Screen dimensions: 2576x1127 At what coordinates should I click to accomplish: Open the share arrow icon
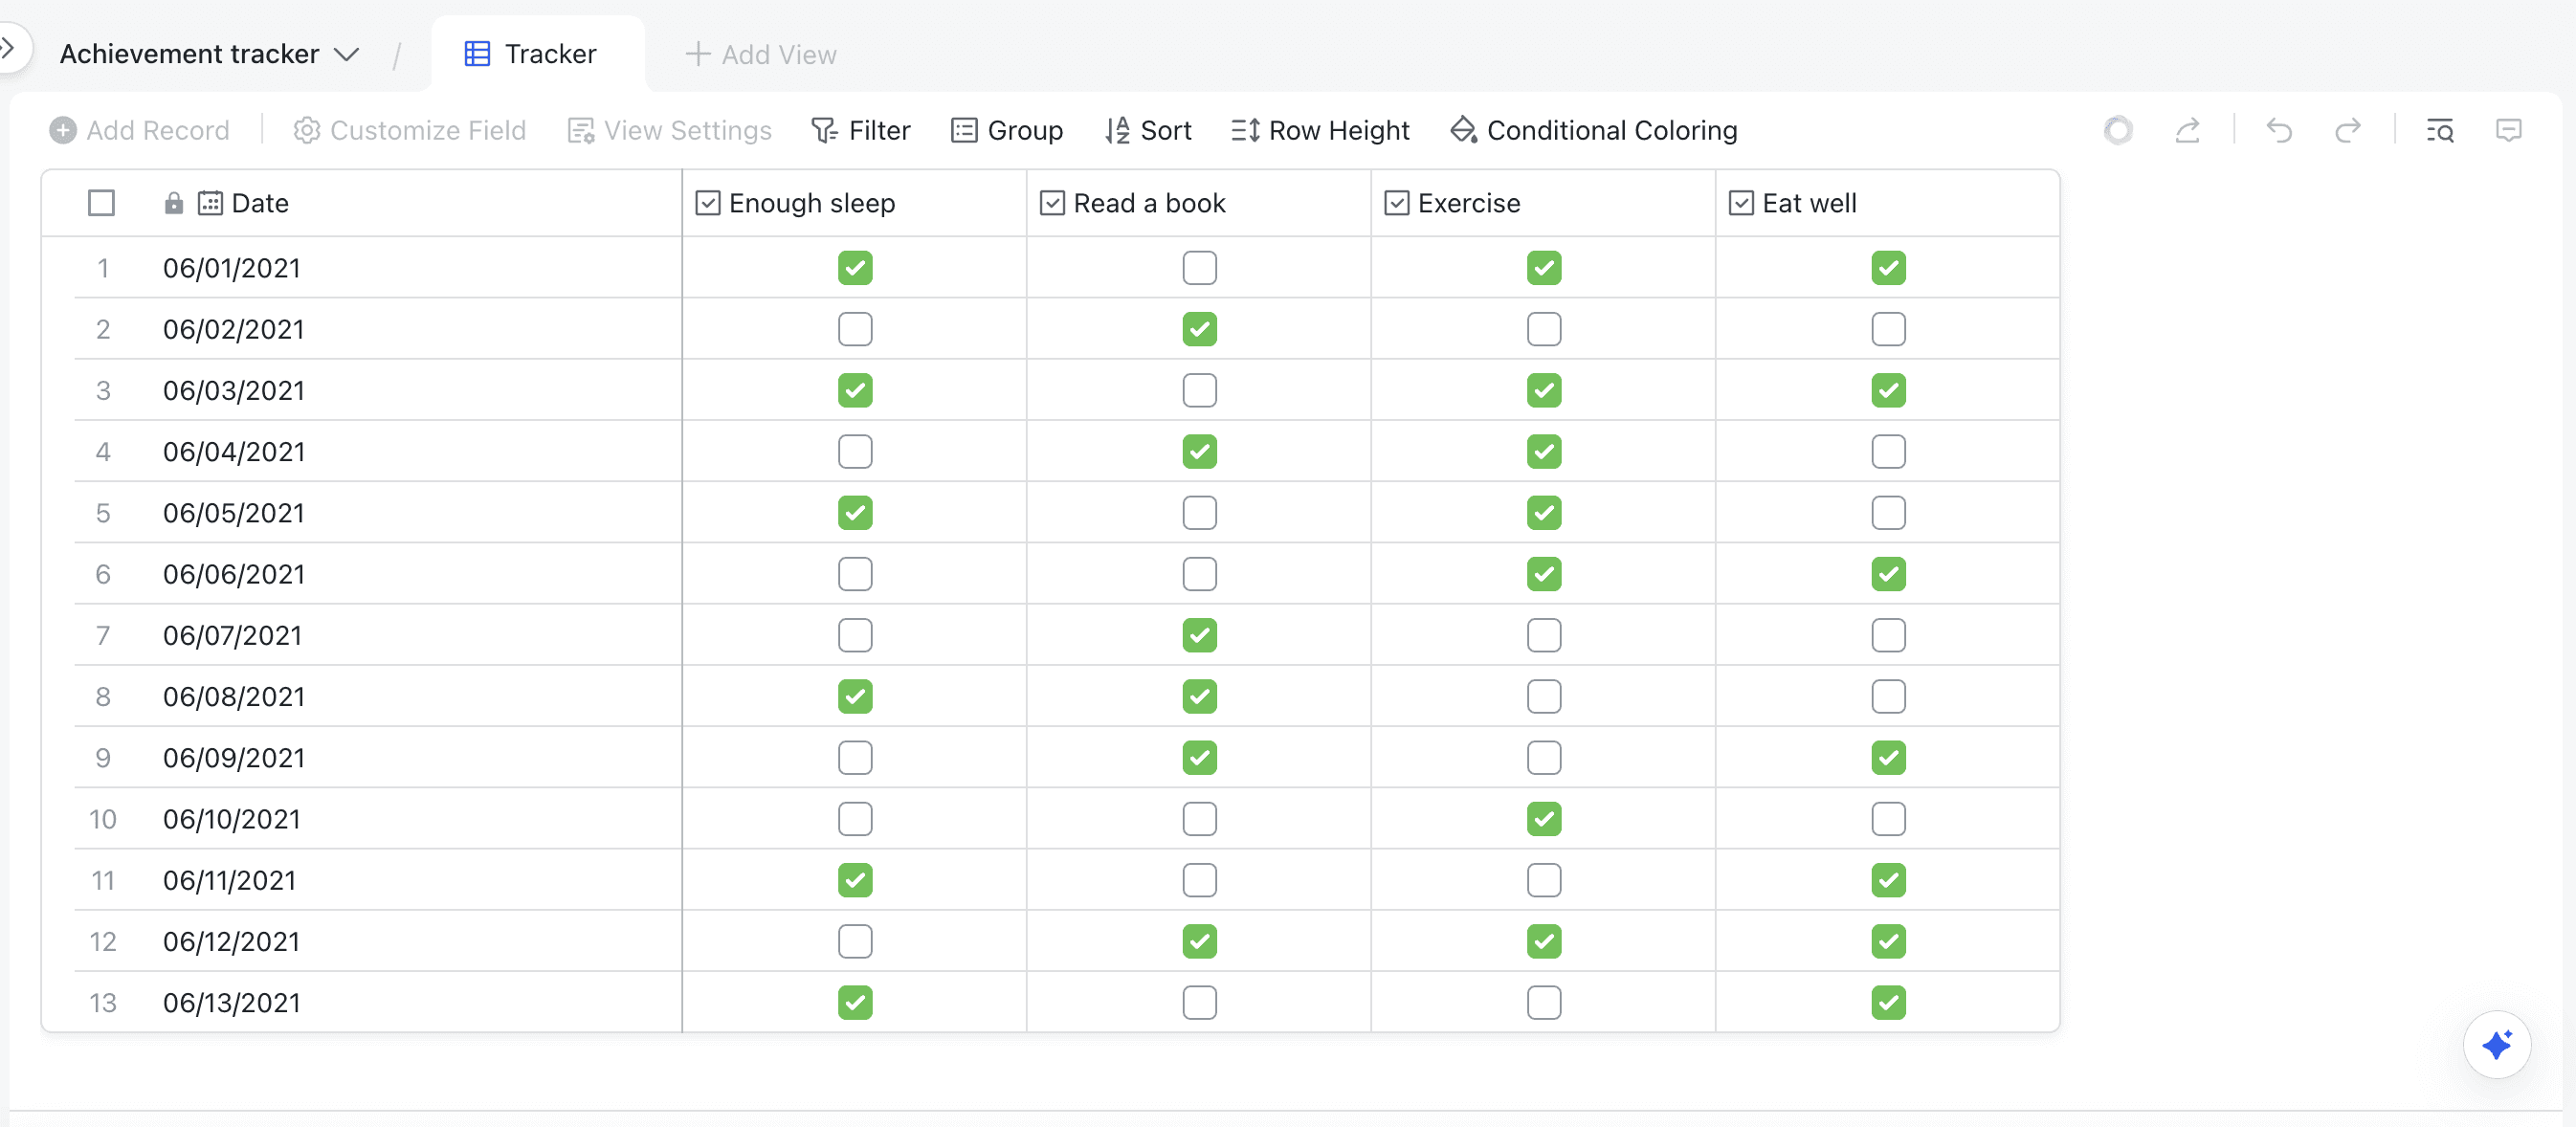2188,130
